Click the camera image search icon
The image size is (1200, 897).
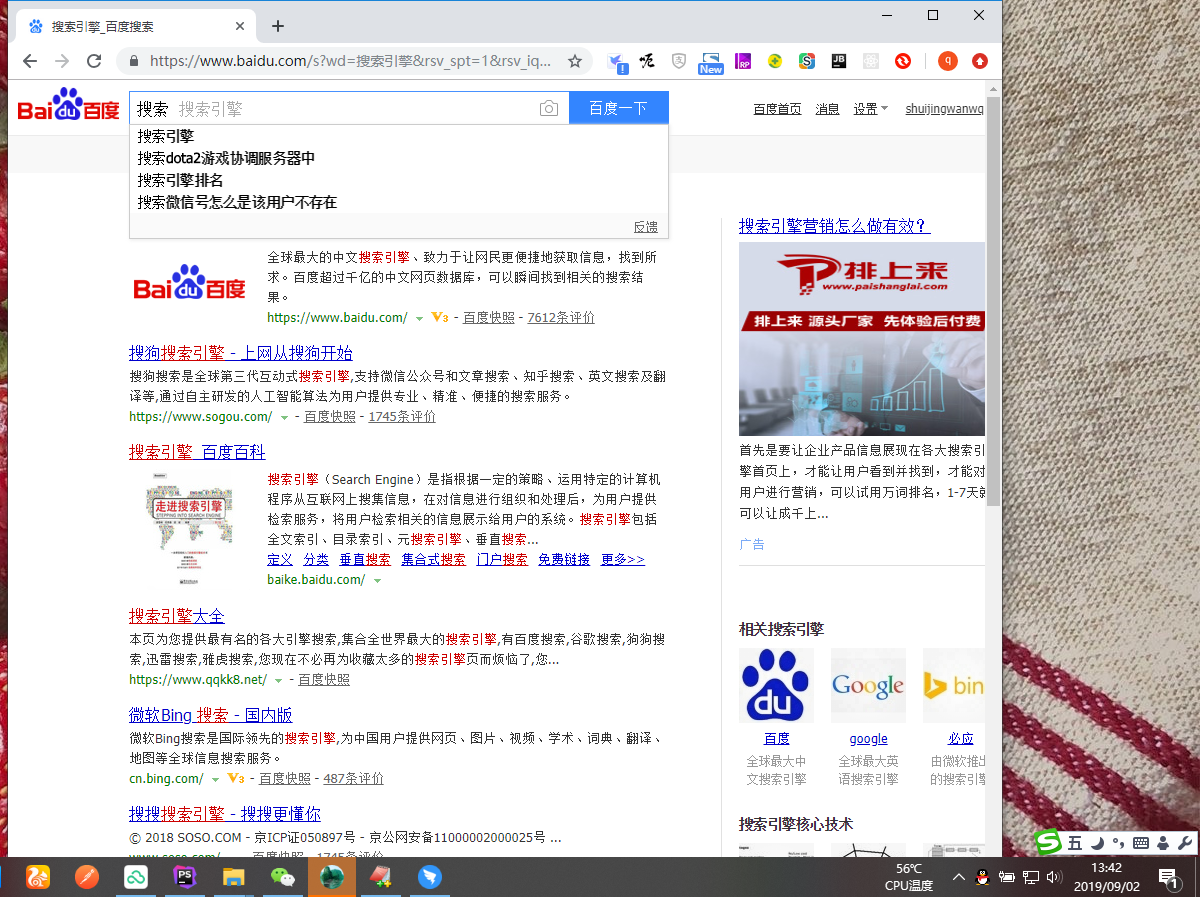548,109
